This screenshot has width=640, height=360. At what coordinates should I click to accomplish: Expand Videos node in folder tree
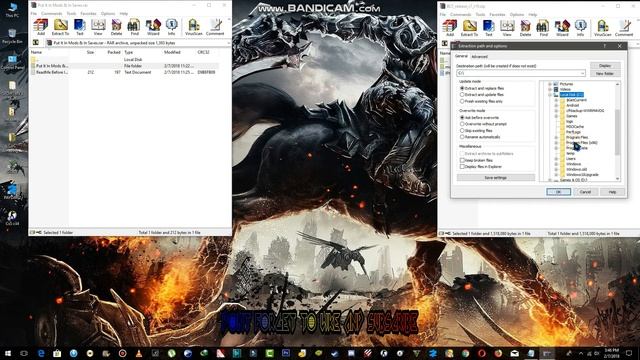tap(550, 89)
